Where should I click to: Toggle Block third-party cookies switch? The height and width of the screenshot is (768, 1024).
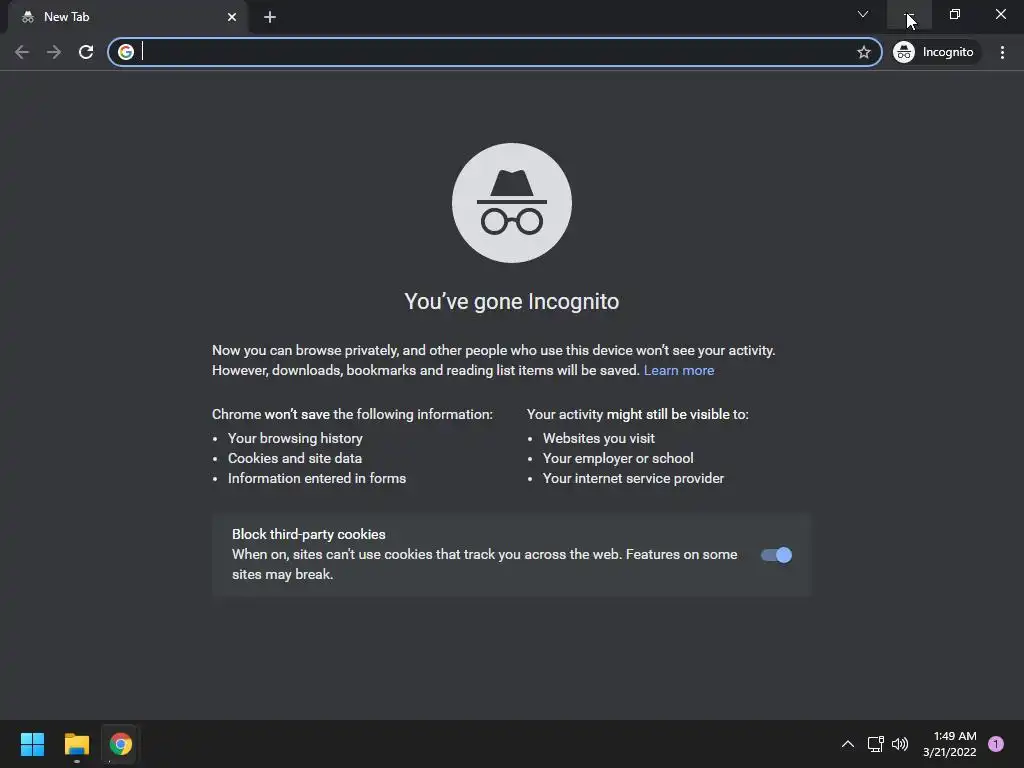776,555
